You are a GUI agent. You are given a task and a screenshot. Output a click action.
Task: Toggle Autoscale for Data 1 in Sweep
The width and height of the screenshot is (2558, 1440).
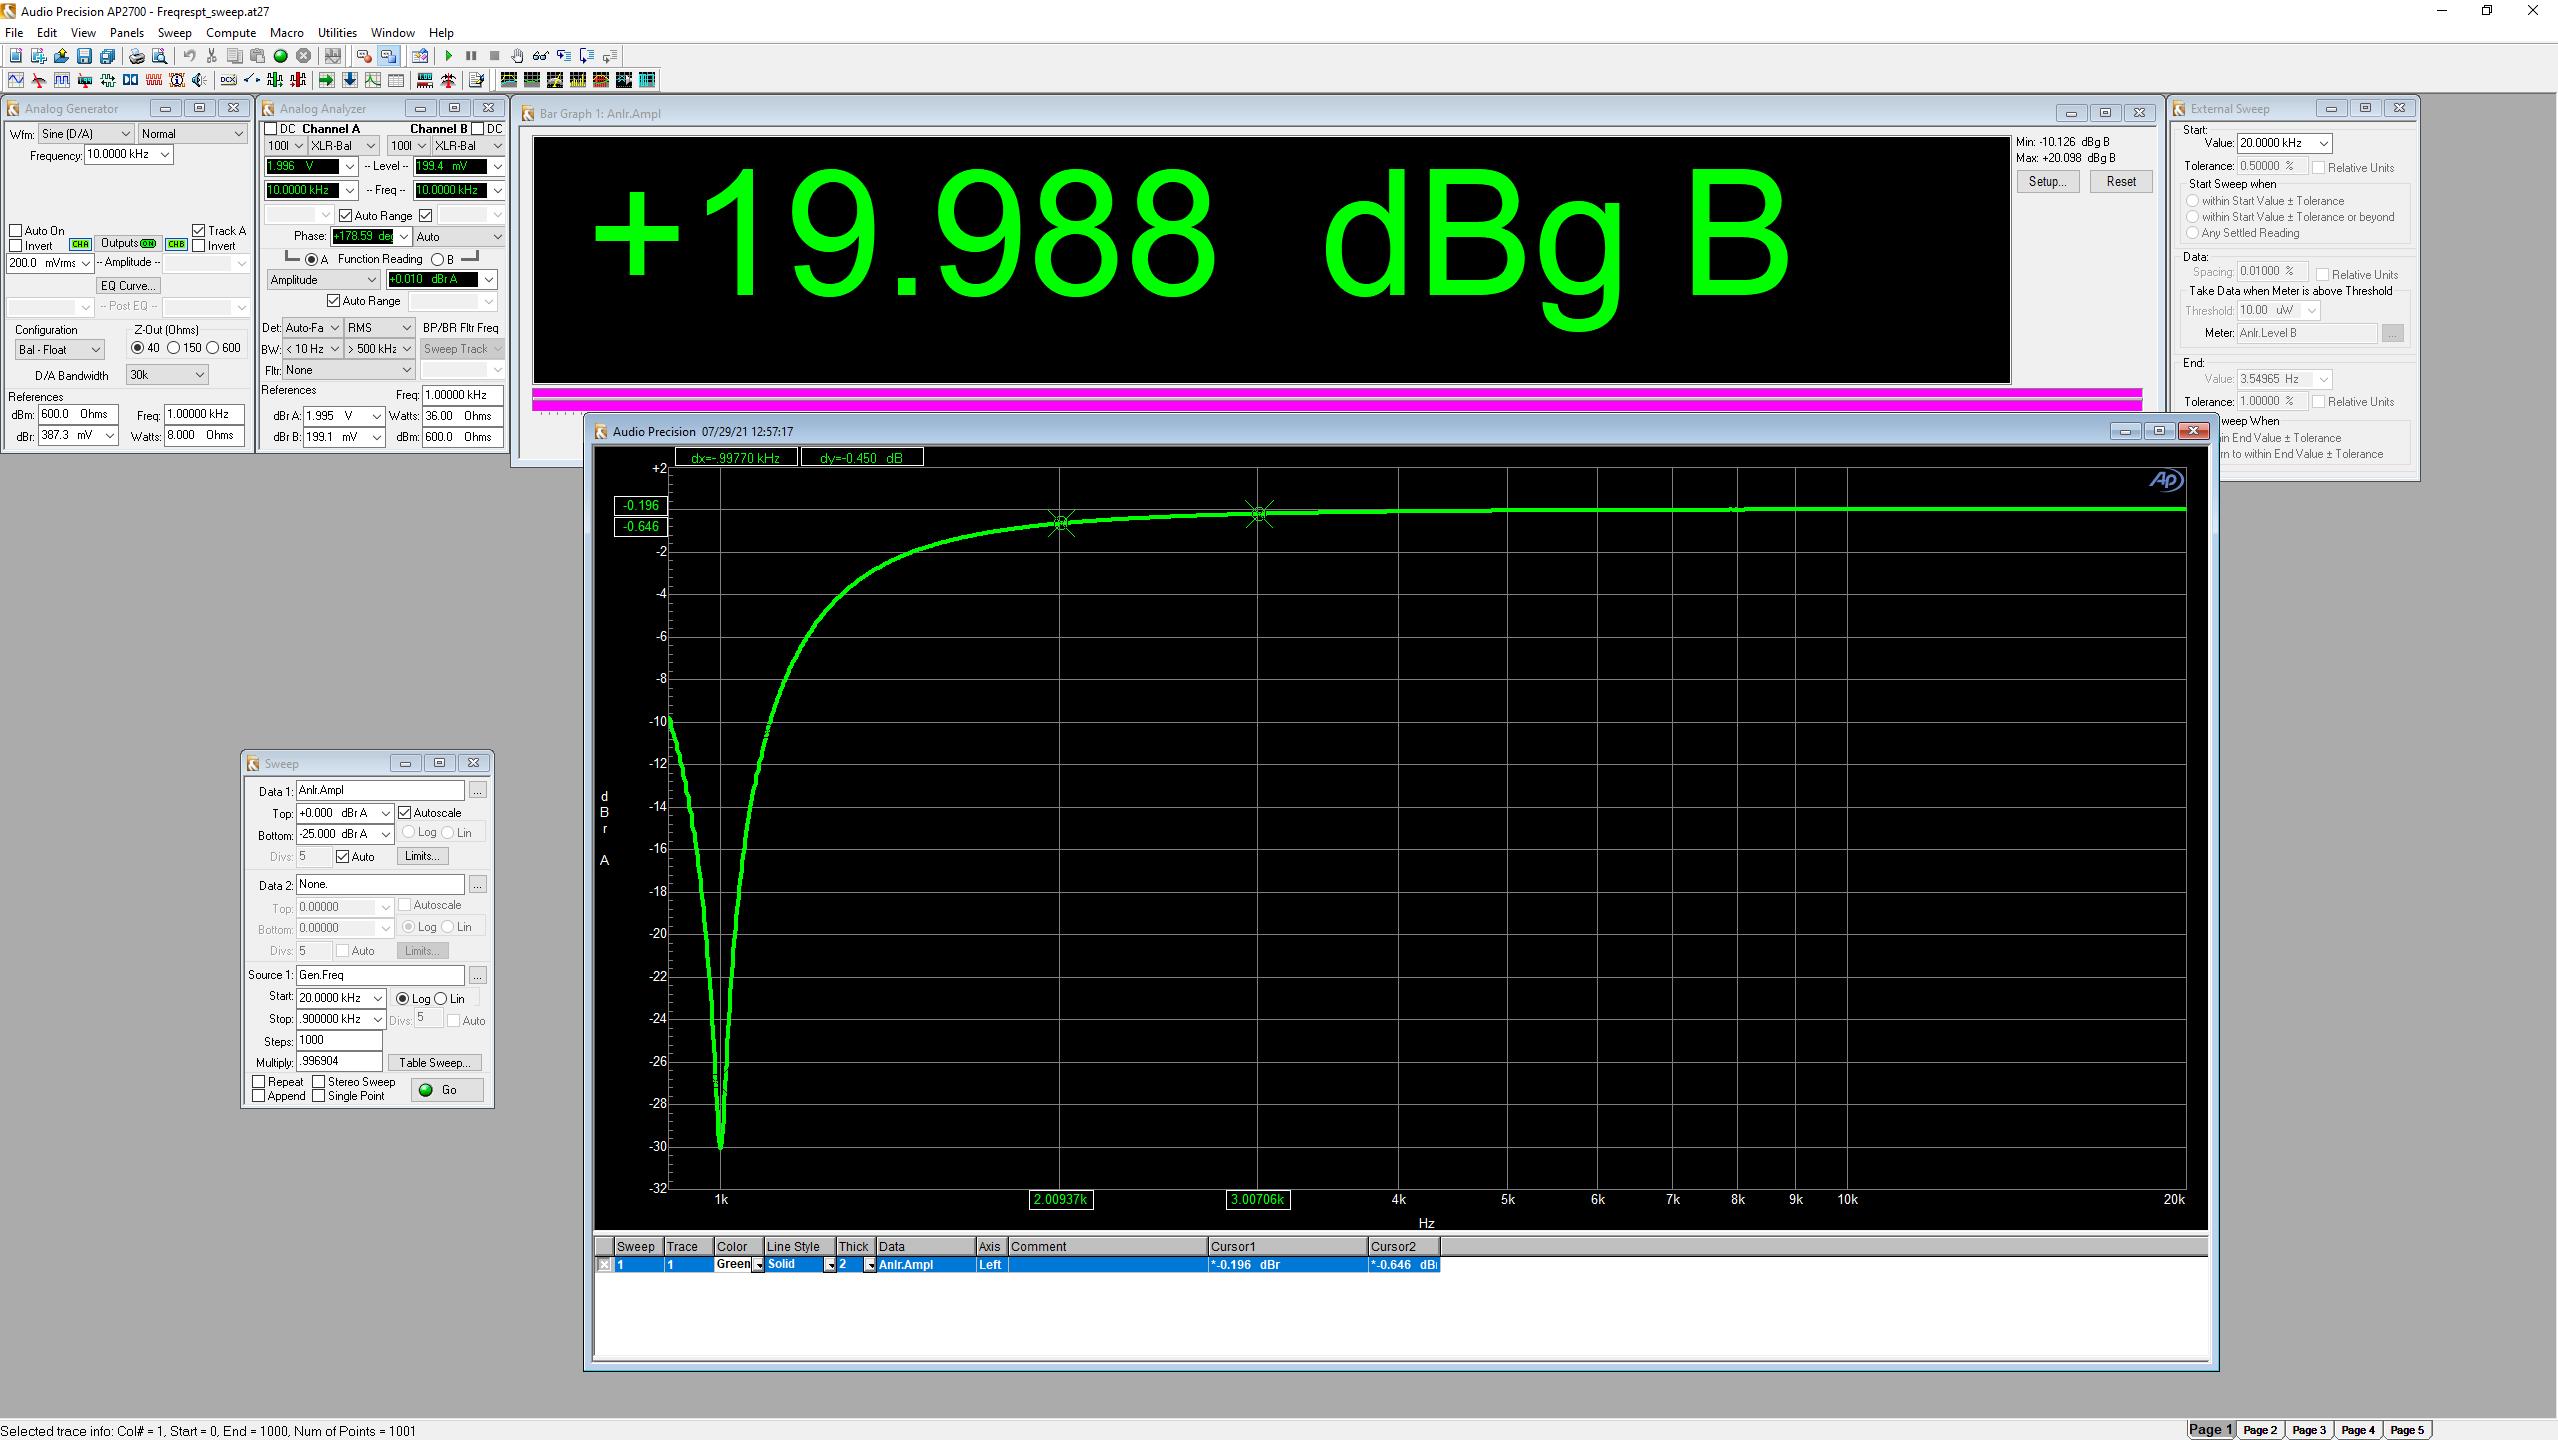coord(405,813)
